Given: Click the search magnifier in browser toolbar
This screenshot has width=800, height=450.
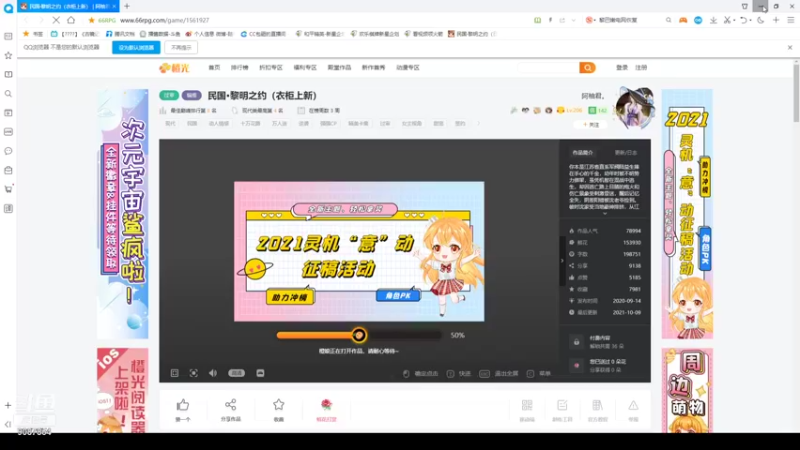Looking at the screenshot, I should (668, 20).
